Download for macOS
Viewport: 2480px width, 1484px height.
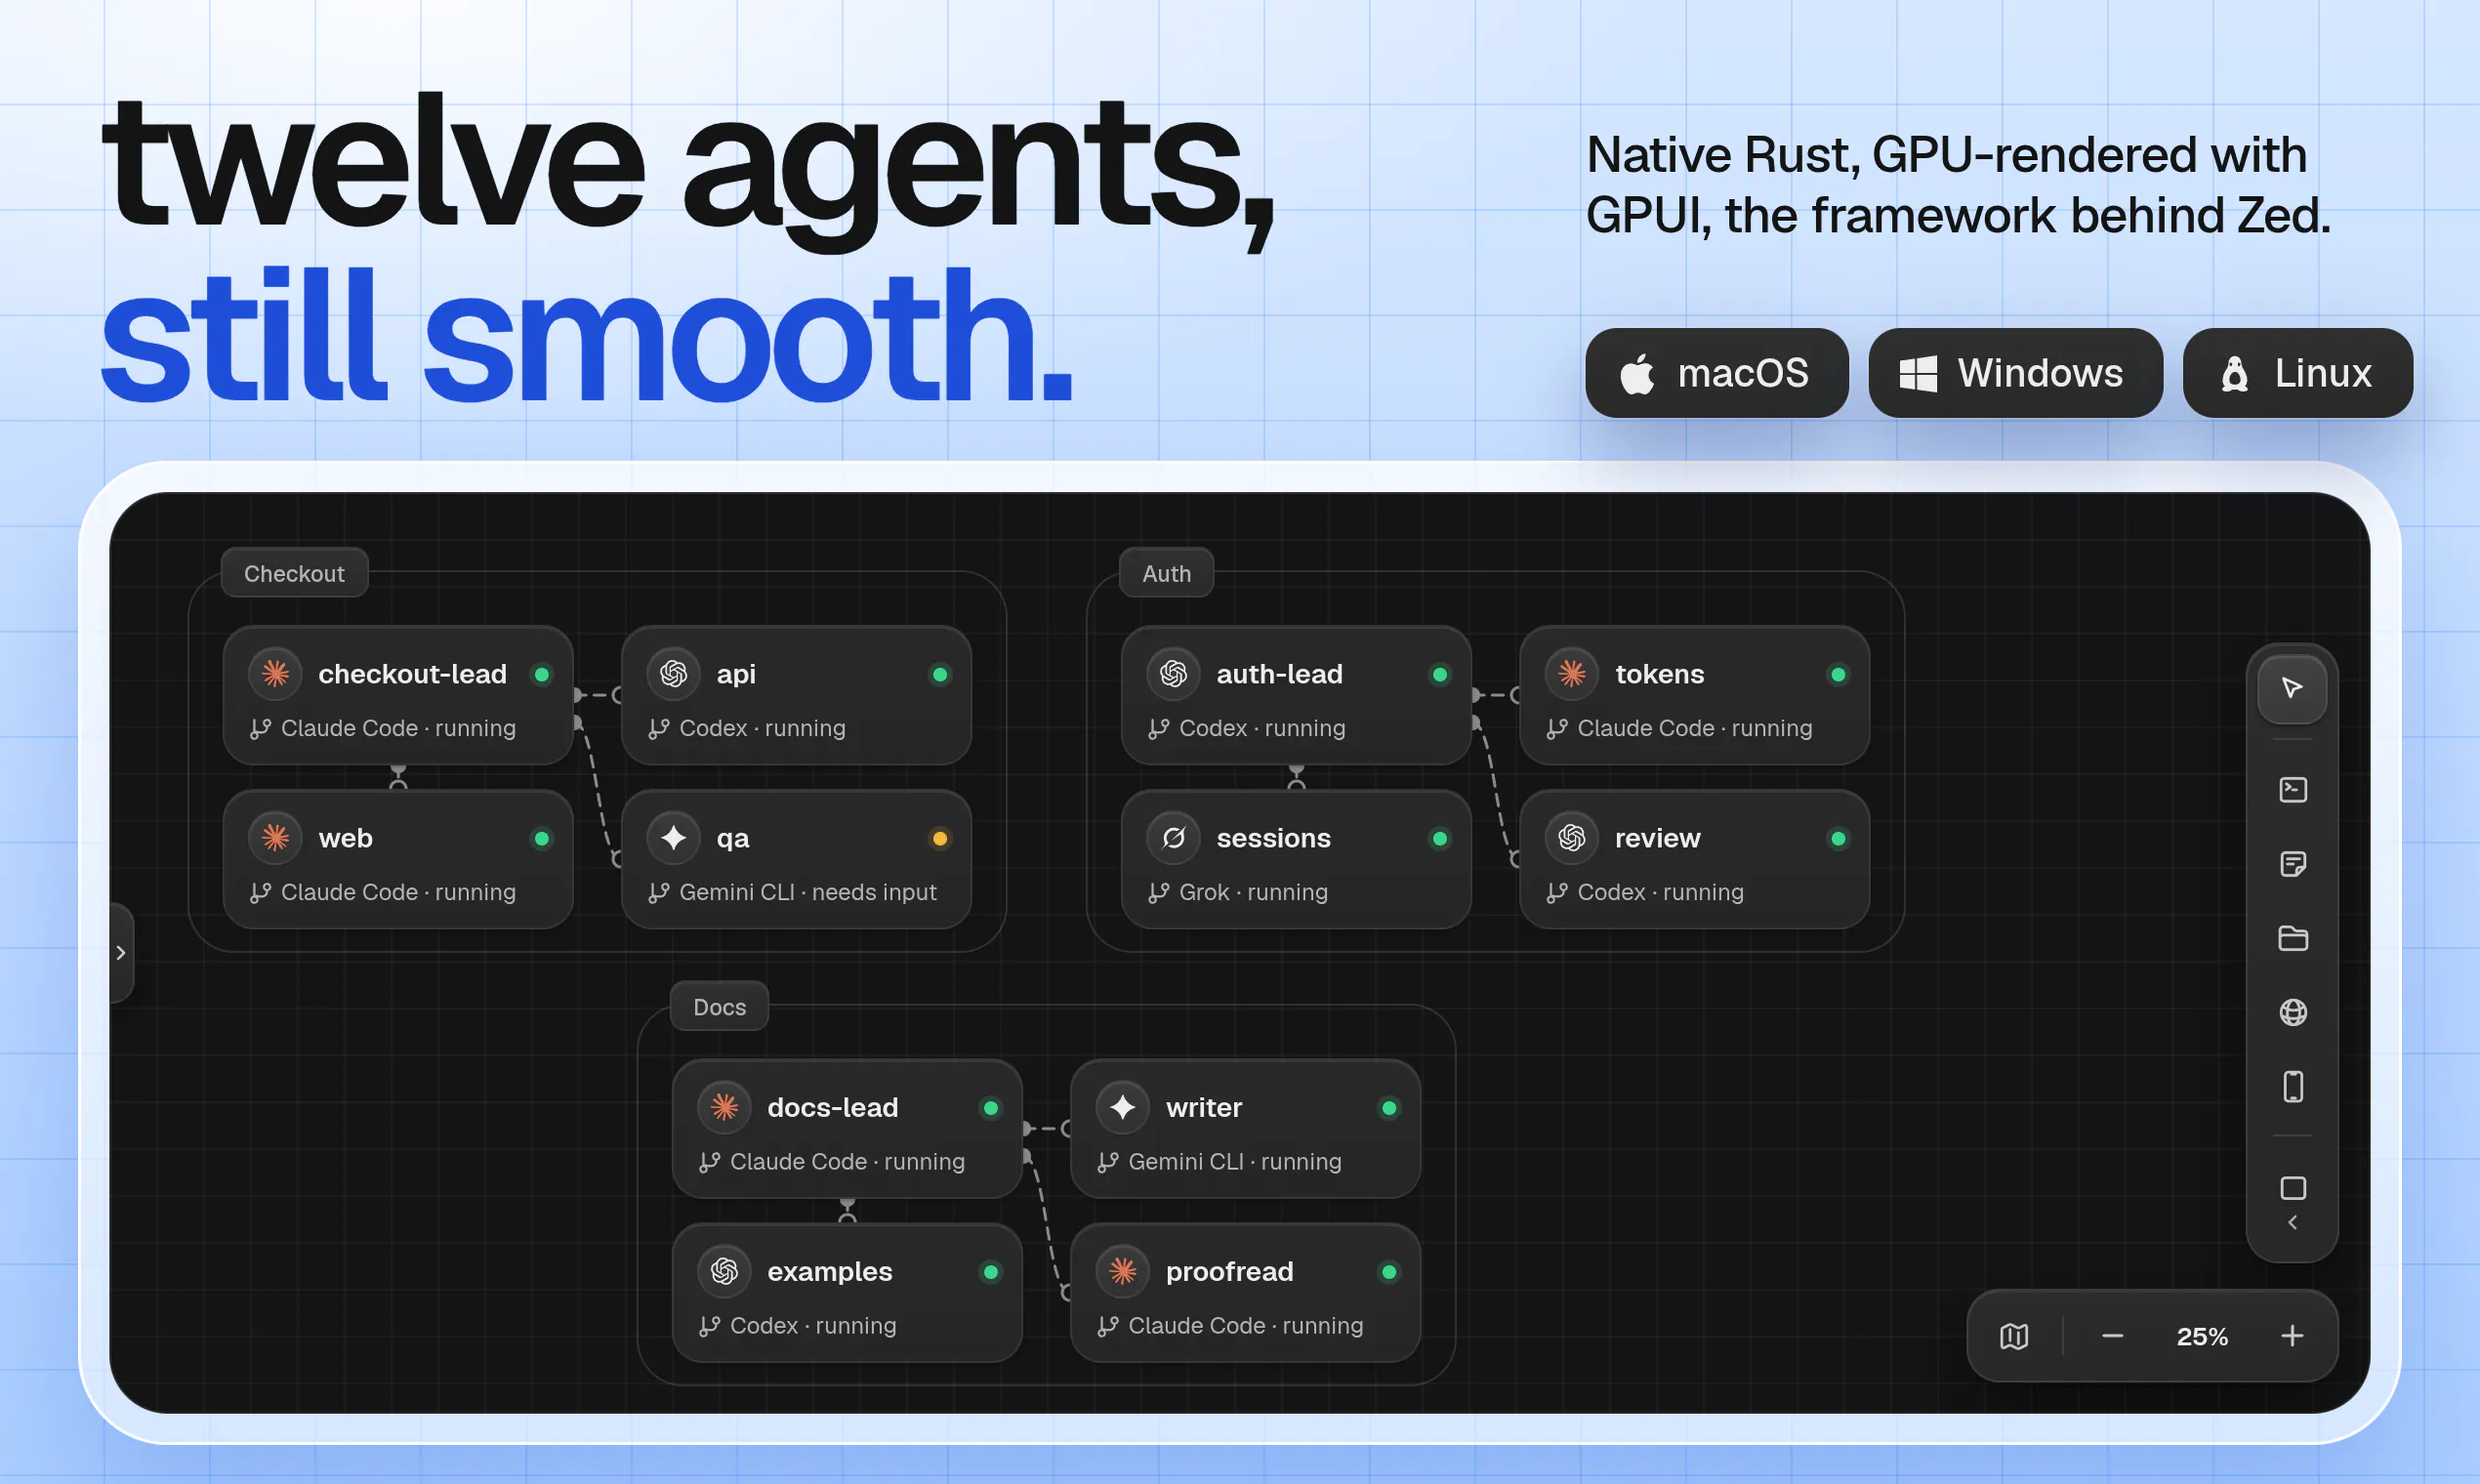coord(1716,373)
